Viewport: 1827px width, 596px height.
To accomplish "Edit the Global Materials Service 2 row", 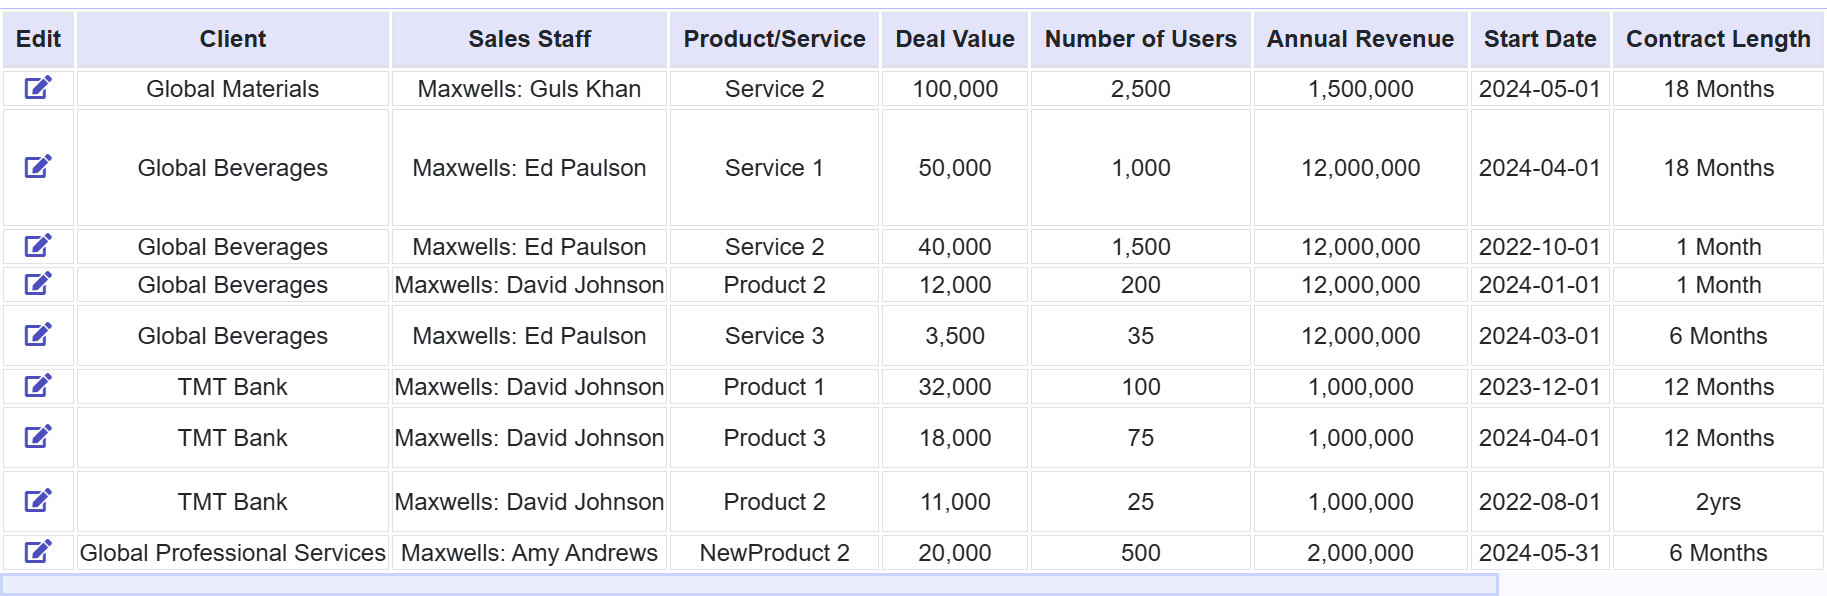I will coord(38,88).
